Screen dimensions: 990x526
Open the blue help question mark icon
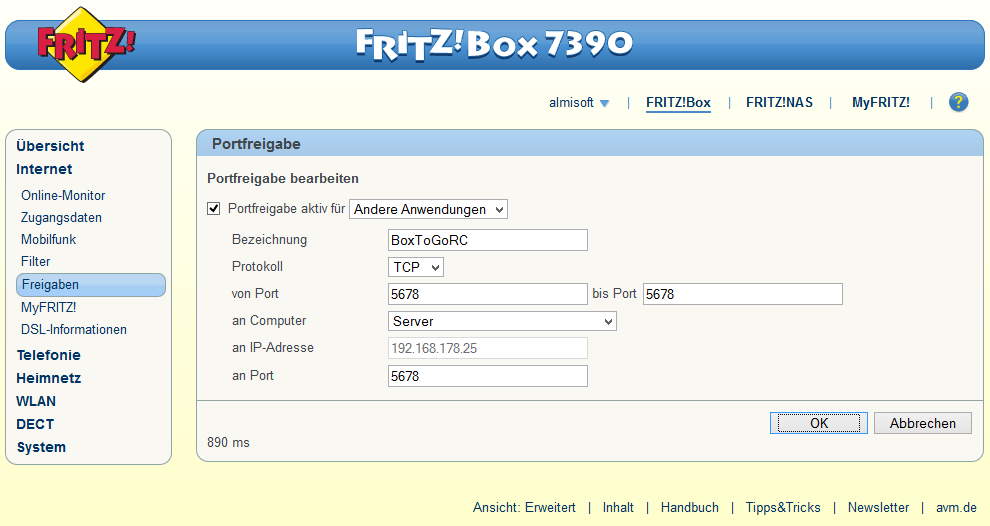(x=958, y=102)
